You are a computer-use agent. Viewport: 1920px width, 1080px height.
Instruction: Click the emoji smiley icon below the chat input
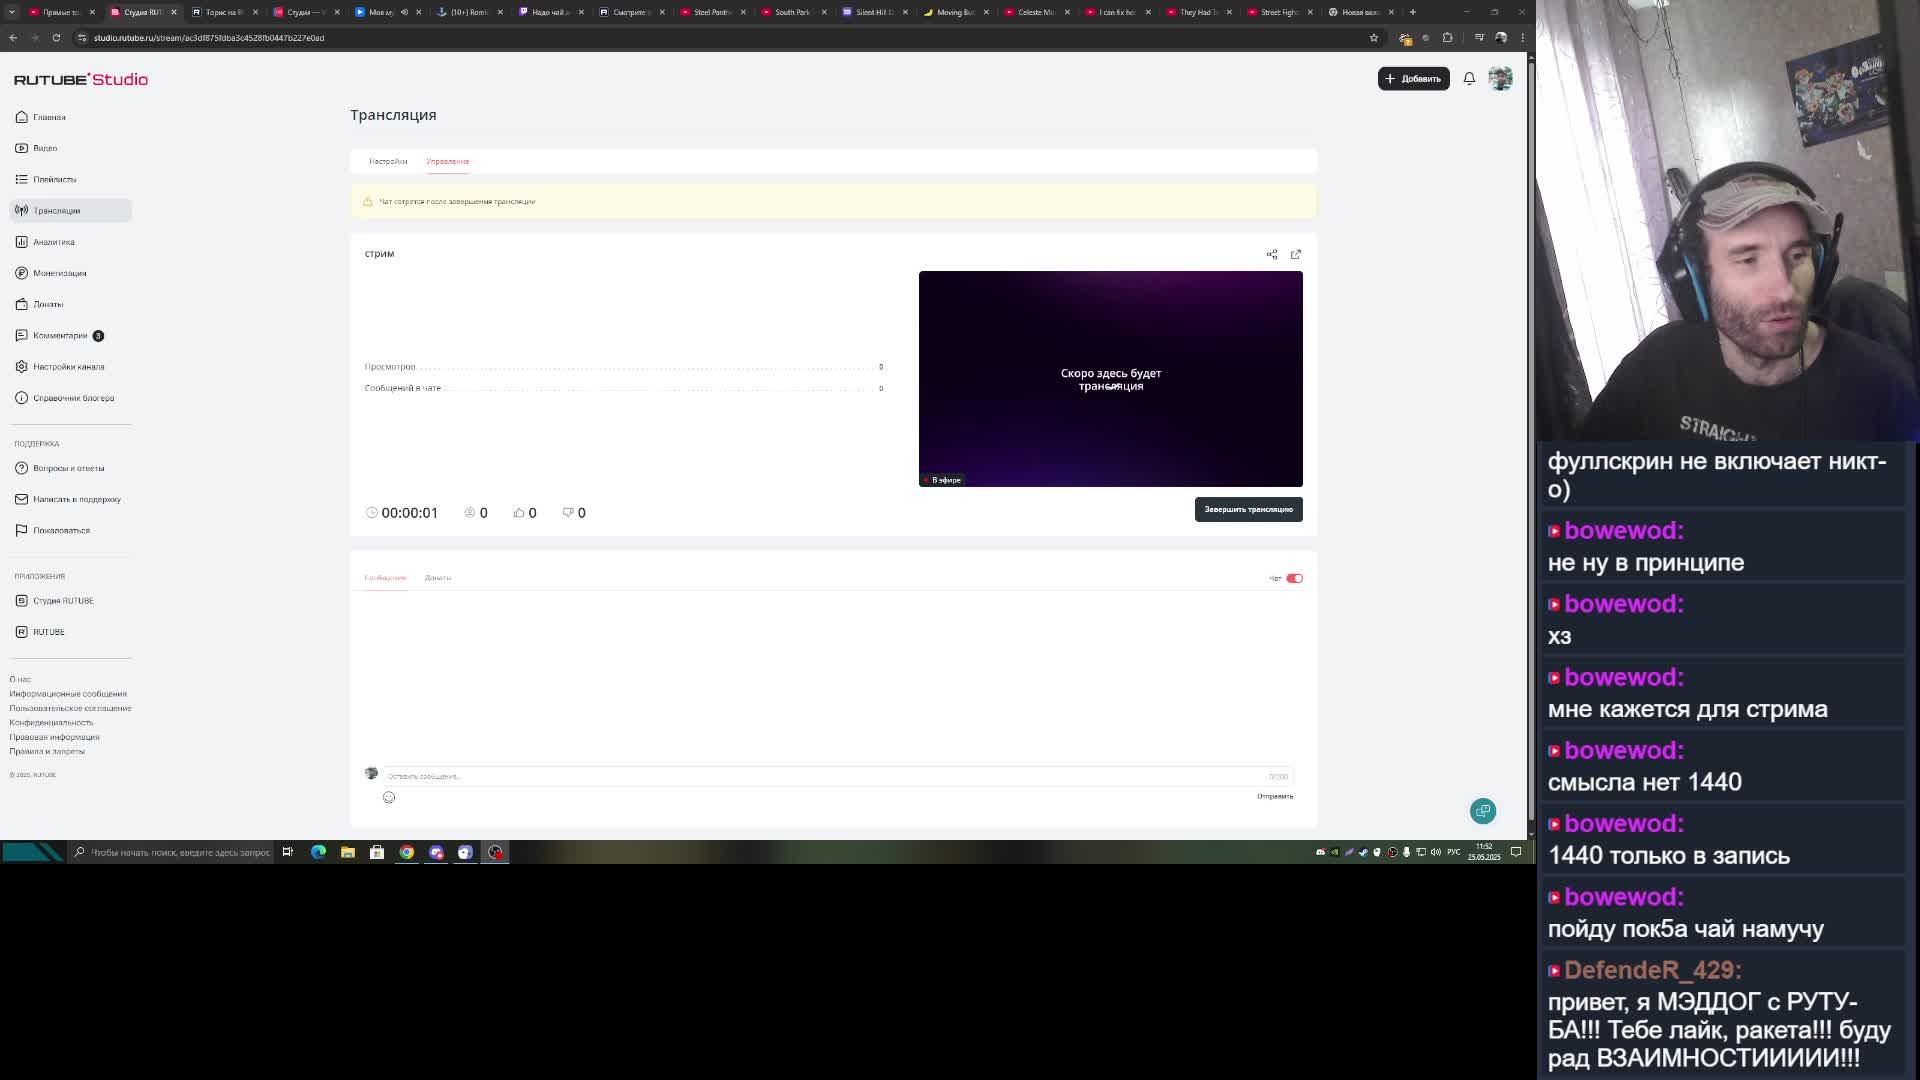[389, 797]
